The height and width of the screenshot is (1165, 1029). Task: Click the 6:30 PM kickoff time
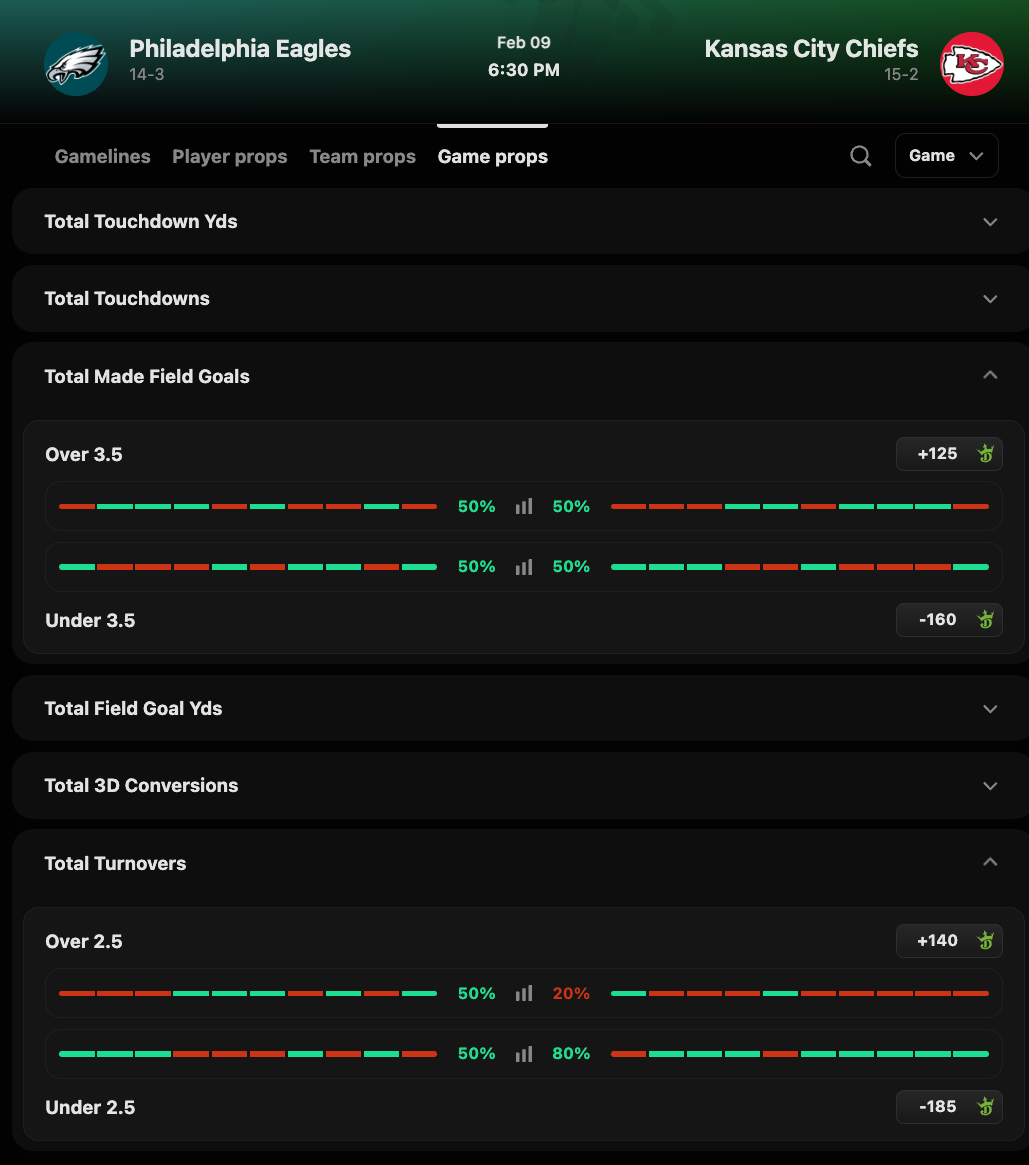524,70
